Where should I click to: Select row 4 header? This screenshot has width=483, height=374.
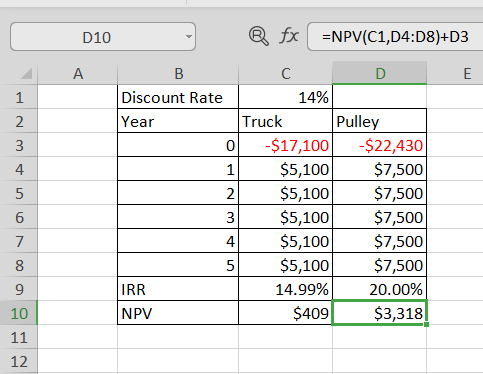[19, 169]
